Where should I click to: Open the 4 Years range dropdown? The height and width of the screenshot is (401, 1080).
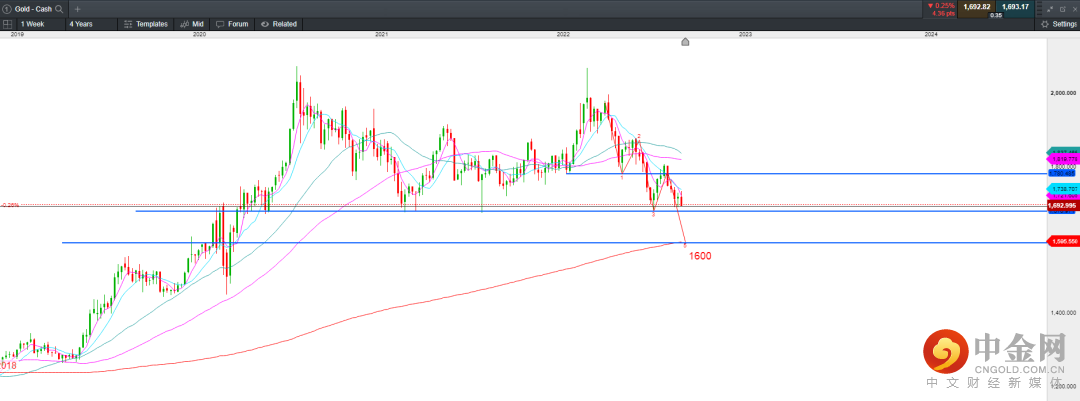tap(85, 23)
